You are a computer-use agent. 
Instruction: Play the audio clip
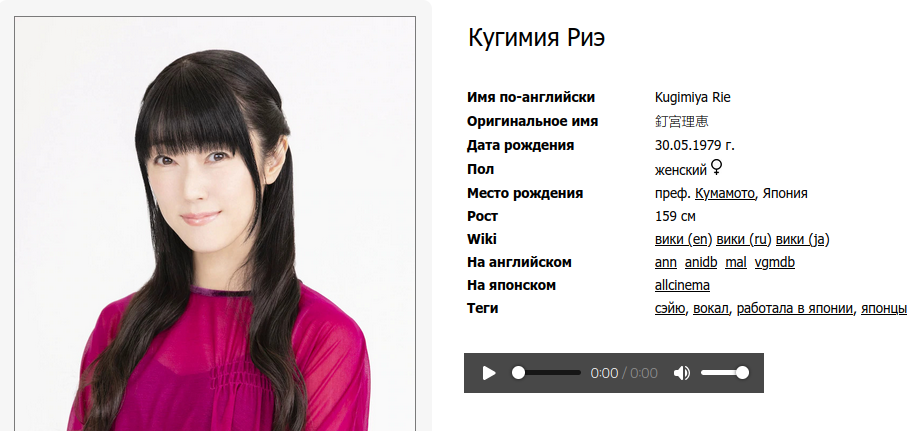pyautogui.click(x=489, y=373)
